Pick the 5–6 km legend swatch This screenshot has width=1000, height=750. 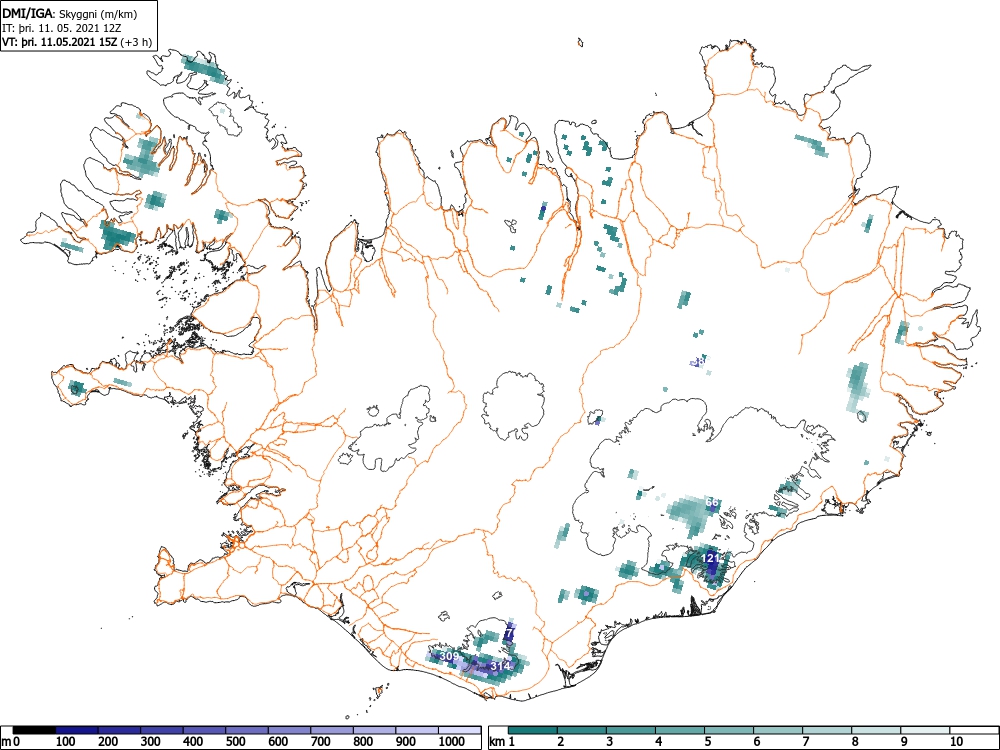click(x=730, y=730)
